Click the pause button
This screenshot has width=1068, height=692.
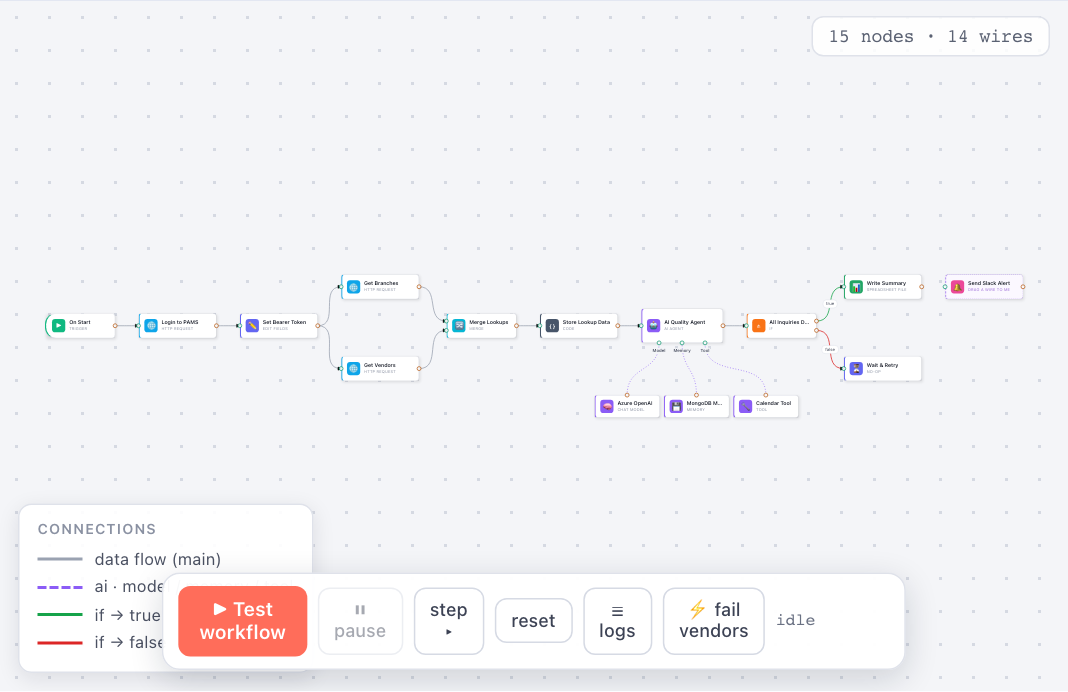(x=360, y=621)
